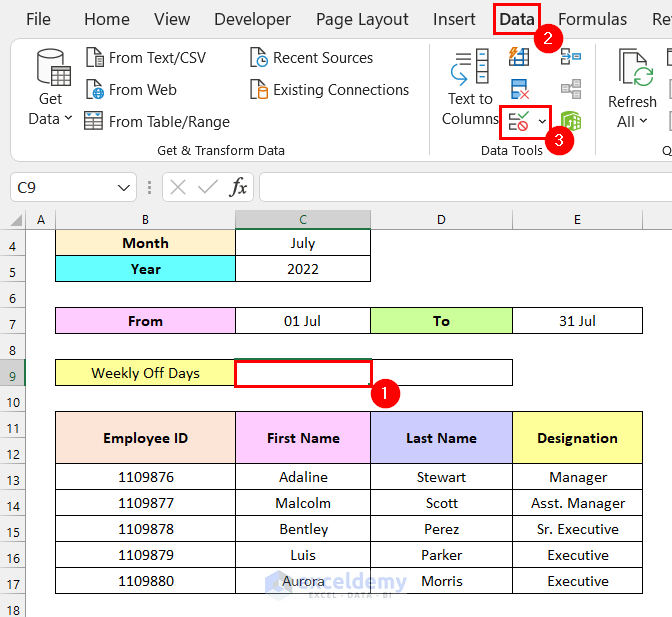Open the Page Layout tab
672x617 pixels.
coord(362,19)
